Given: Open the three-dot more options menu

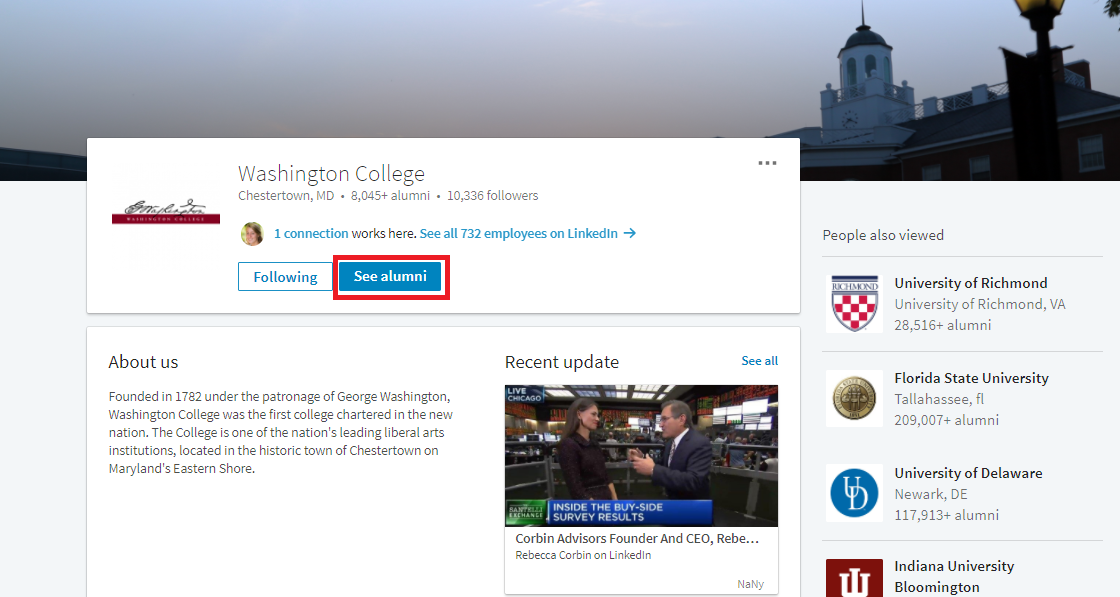Looking at the screenshot, I should click(x=767, y=163).
